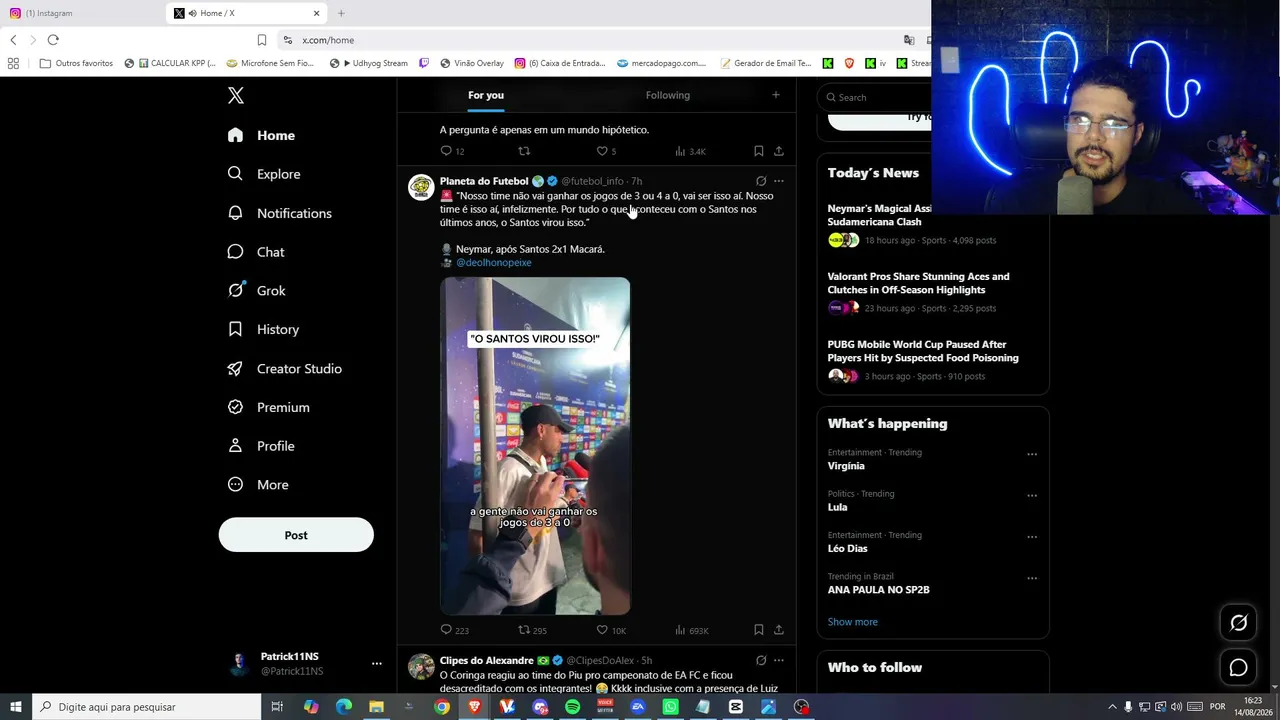Click the plus icon beside Following tab
The width and height of the screenshot is (1280, 720).
click(x=776, y=95)
